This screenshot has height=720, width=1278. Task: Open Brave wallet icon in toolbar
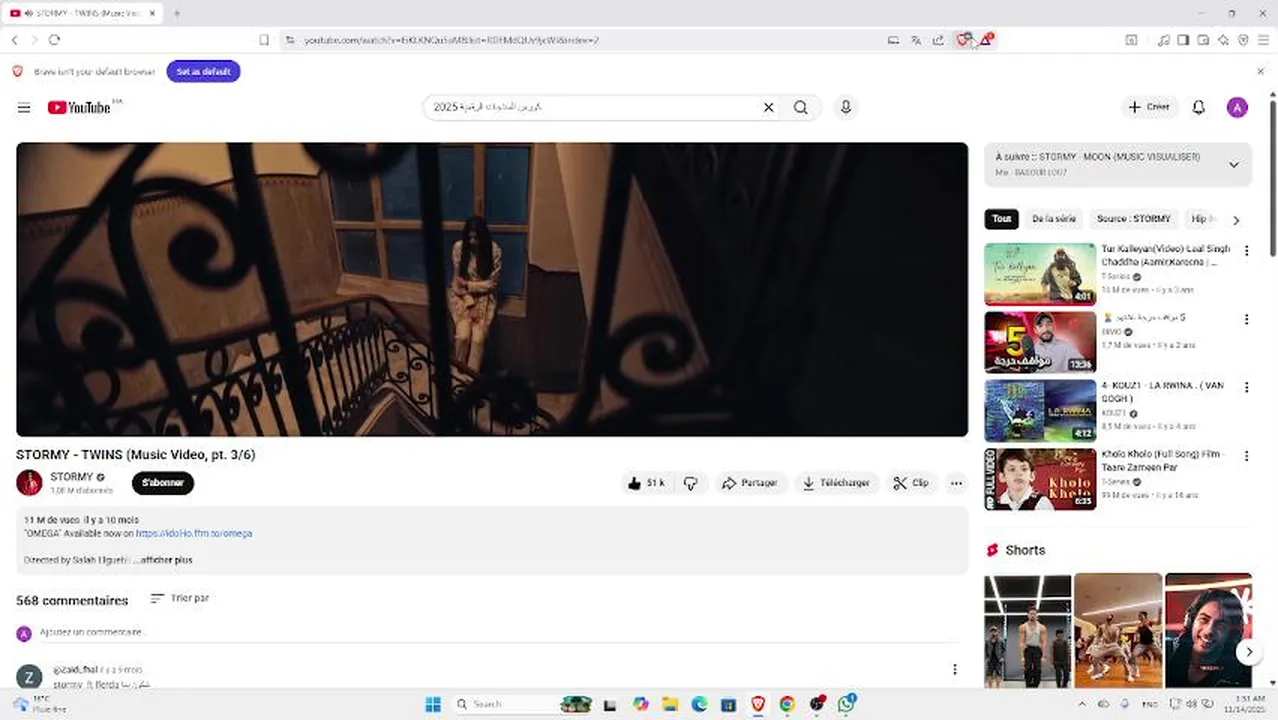[x=1203, y=40]
